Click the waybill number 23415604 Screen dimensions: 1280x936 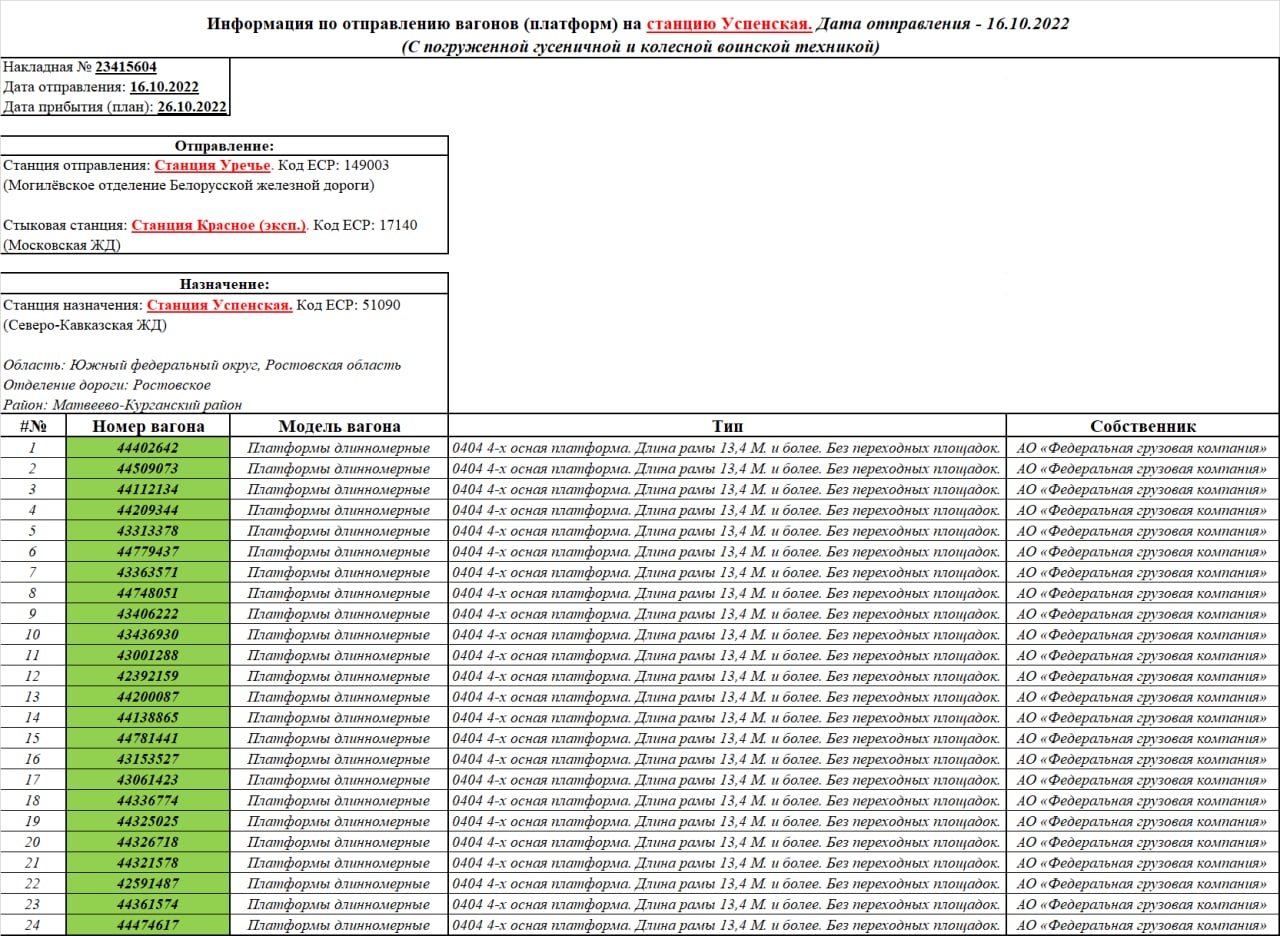click(x=125, y=67)
